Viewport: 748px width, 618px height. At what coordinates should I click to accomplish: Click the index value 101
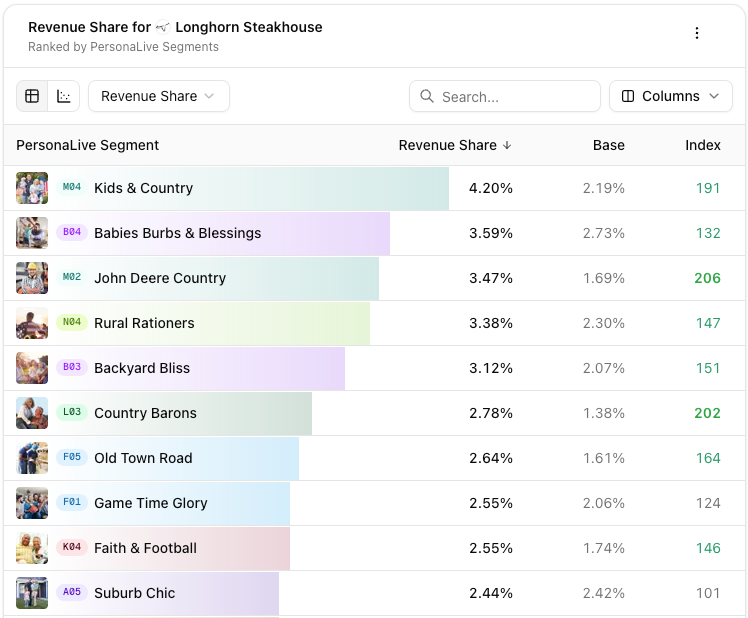point(708,593)
